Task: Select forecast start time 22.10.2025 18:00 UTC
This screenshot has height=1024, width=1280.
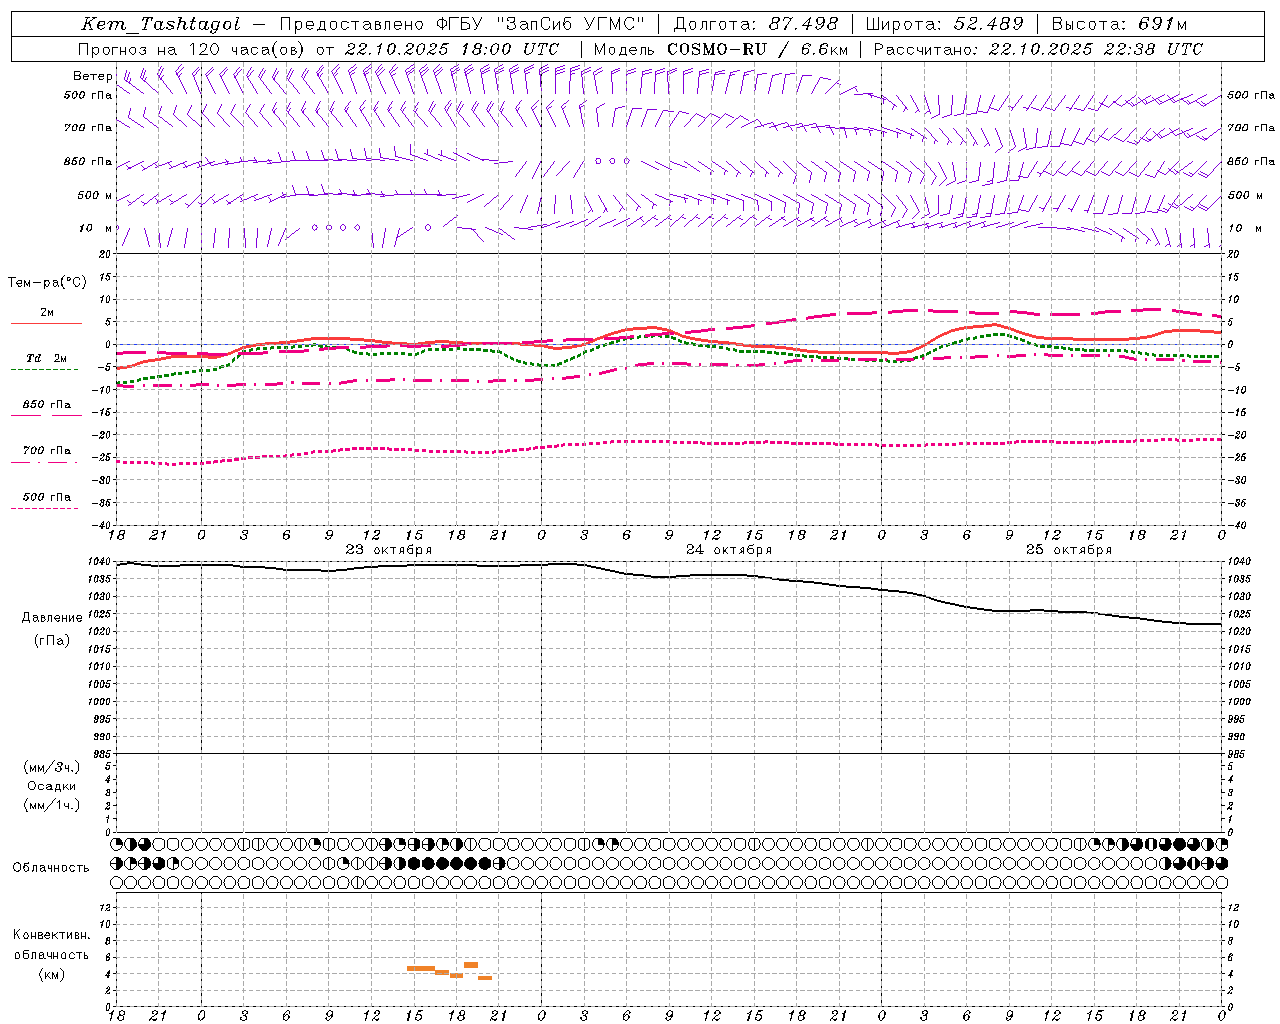Action: (452, 49)
